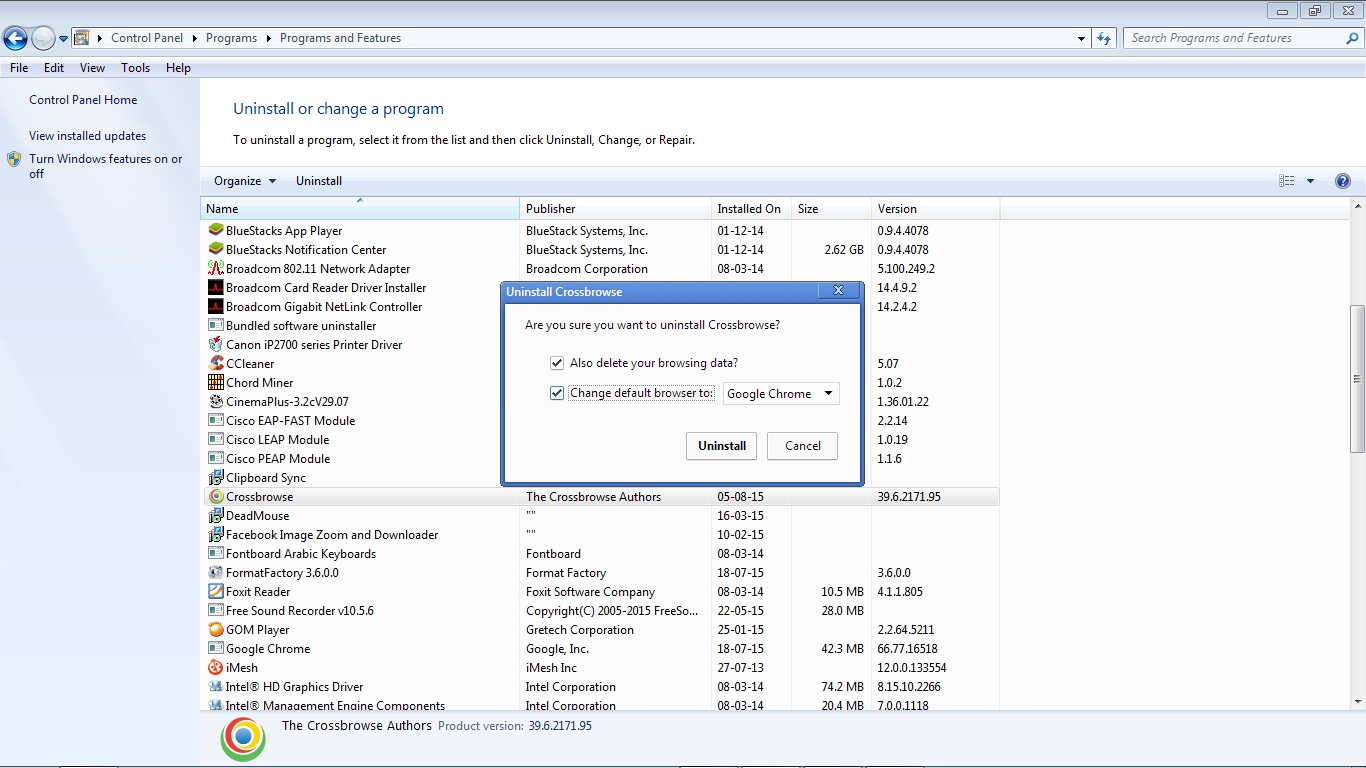The height and width of the screenshot is (768, 1366).
Task: Select Facebook Image Zoom and Downloader row
Action: (600, 535)
